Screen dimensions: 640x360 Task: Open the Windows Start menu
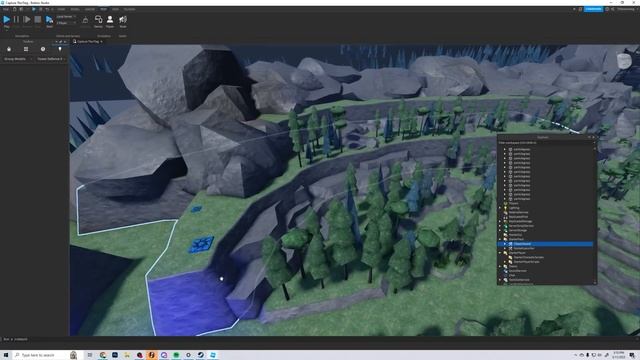[6, 355]
